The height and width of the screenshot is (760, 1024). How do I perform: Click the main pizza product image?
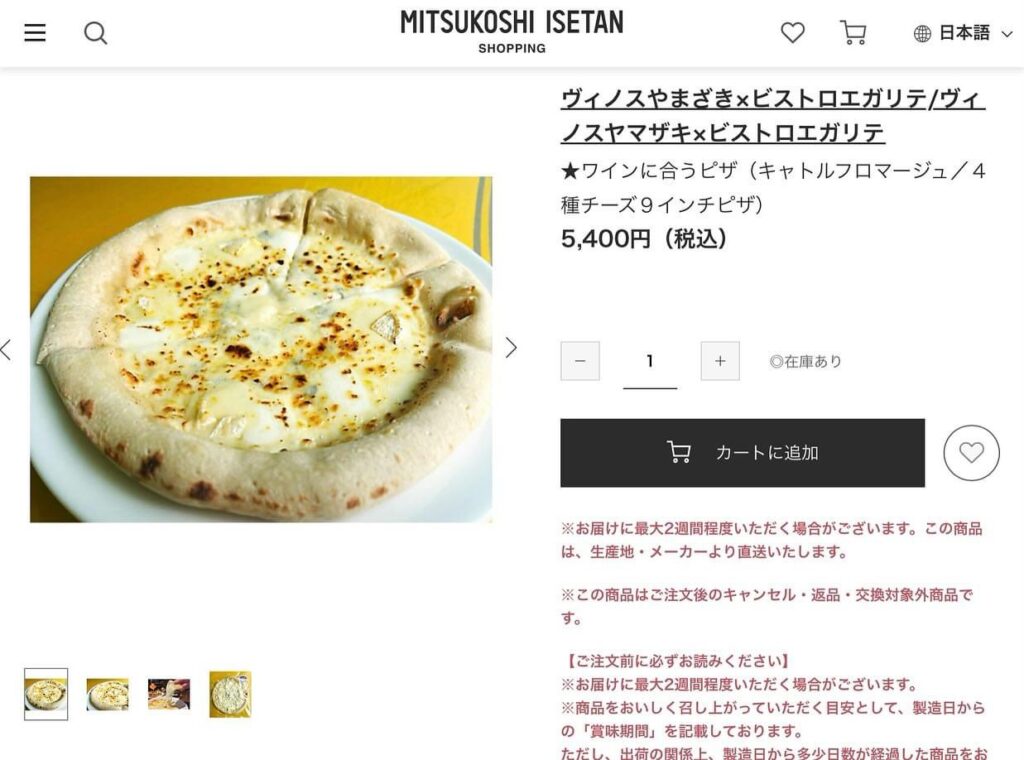(x=261, y=349)
